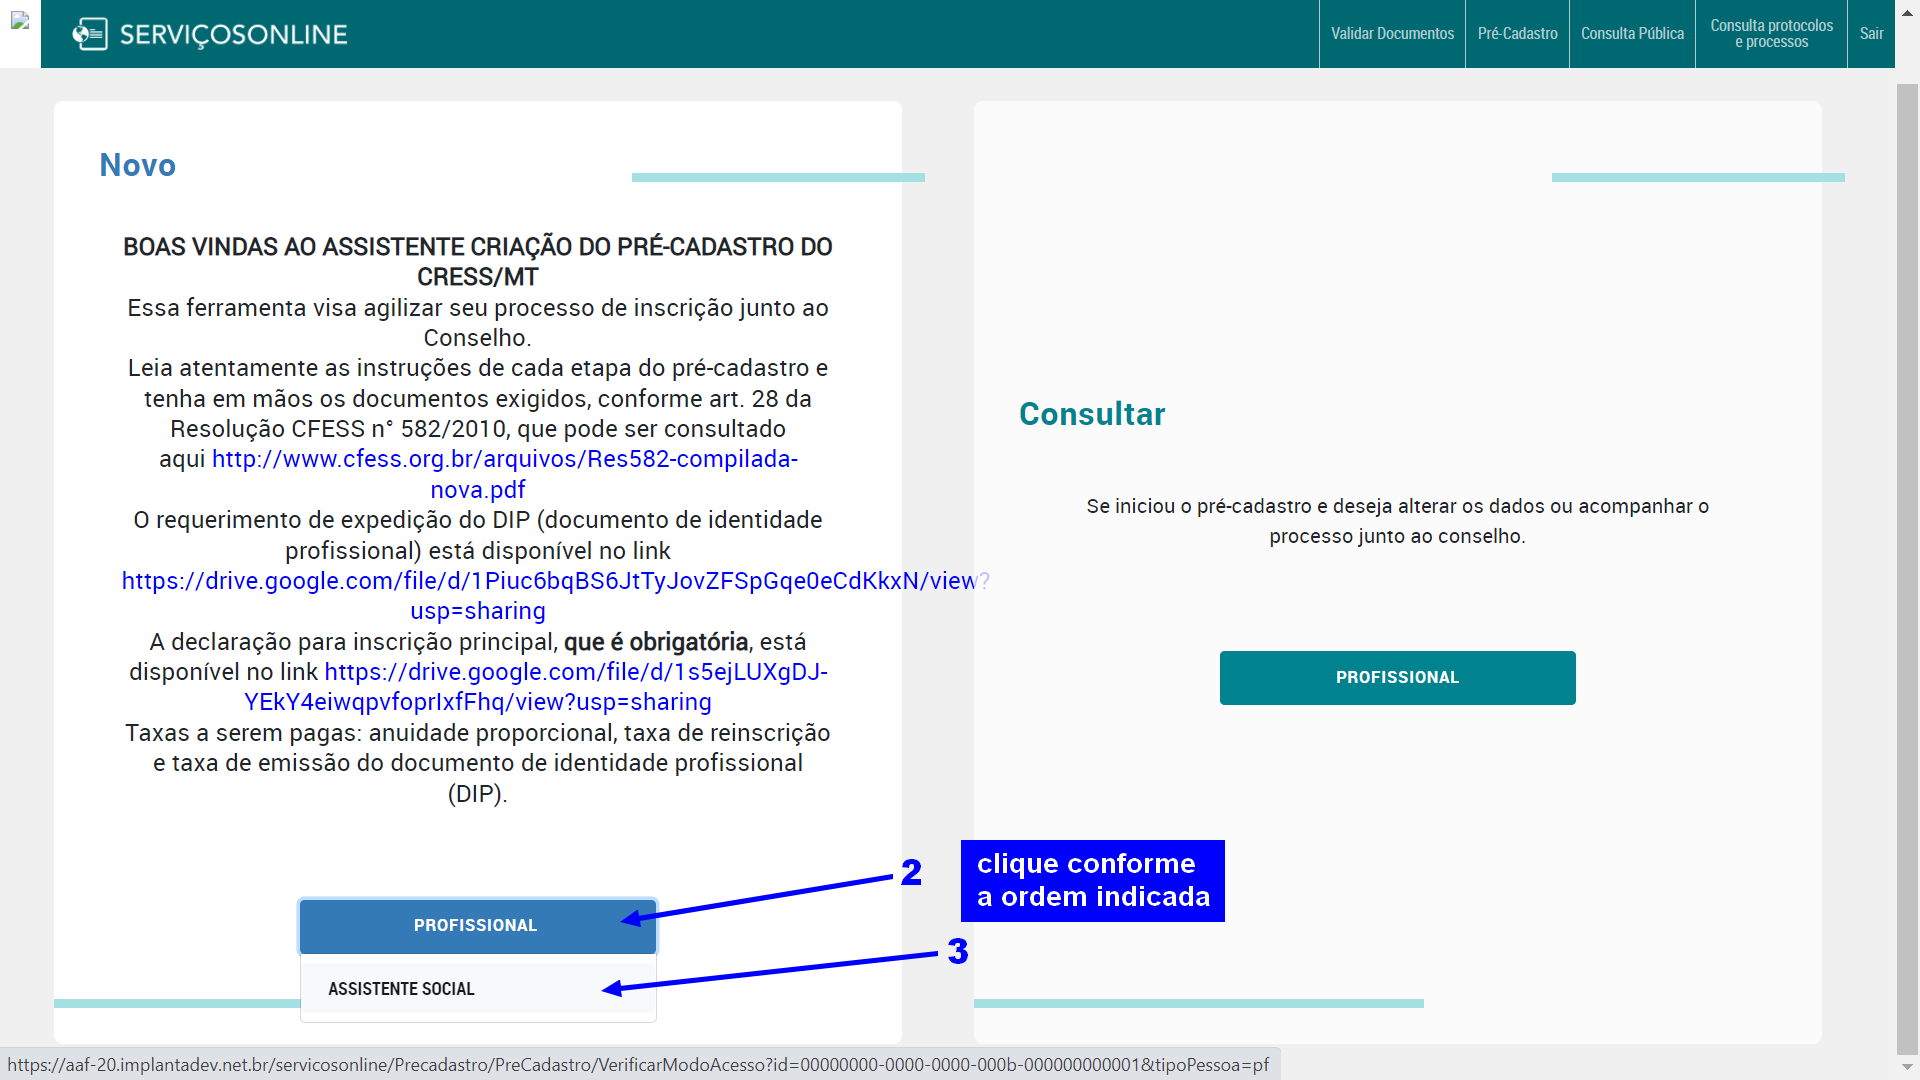Click the PROFISSIONAL button under Novo
This screenshot has height=1080, width=1920.
[476, 924]
